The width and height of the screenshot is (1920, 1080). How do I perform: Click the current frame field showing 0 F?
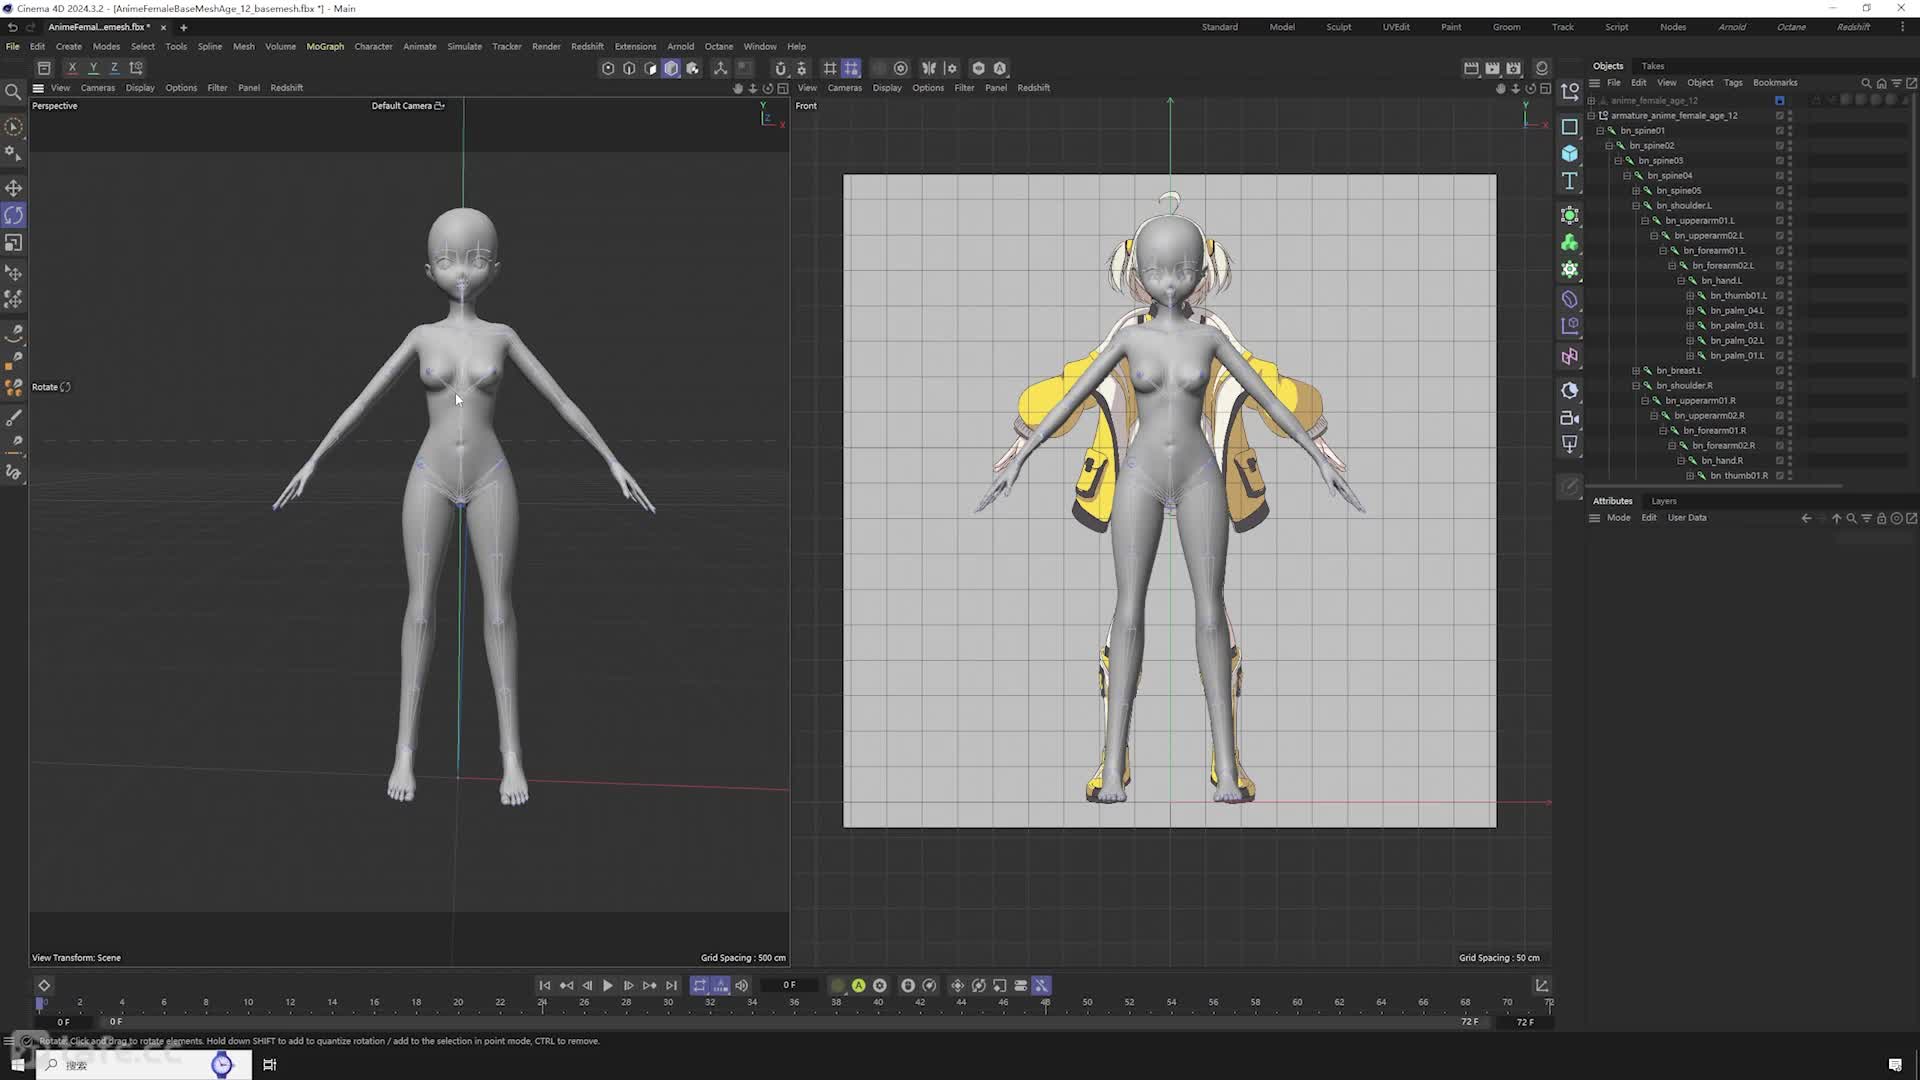tap(790, 986)
